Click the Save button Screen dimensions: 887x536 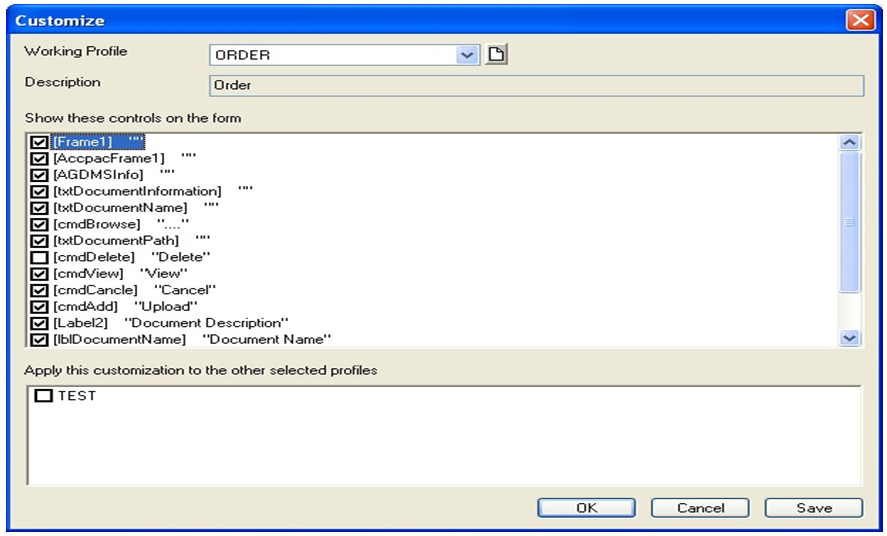(x=814, y=508)
